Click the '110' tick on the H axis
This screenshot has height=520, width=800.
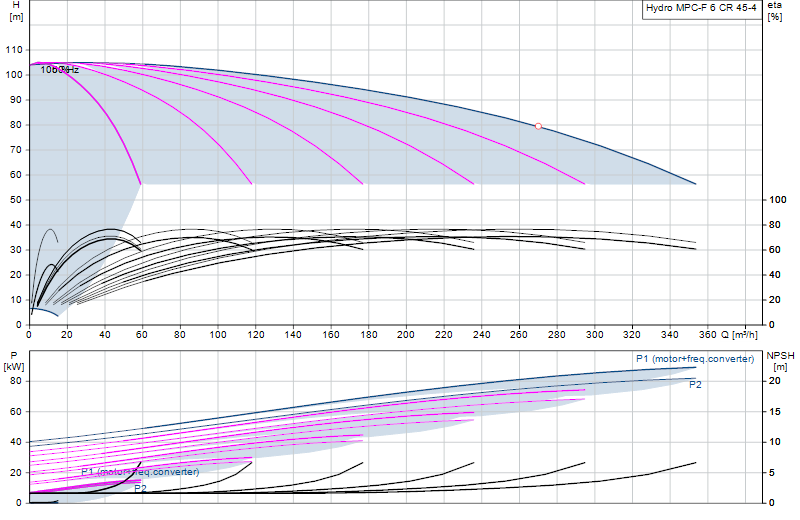14,50
